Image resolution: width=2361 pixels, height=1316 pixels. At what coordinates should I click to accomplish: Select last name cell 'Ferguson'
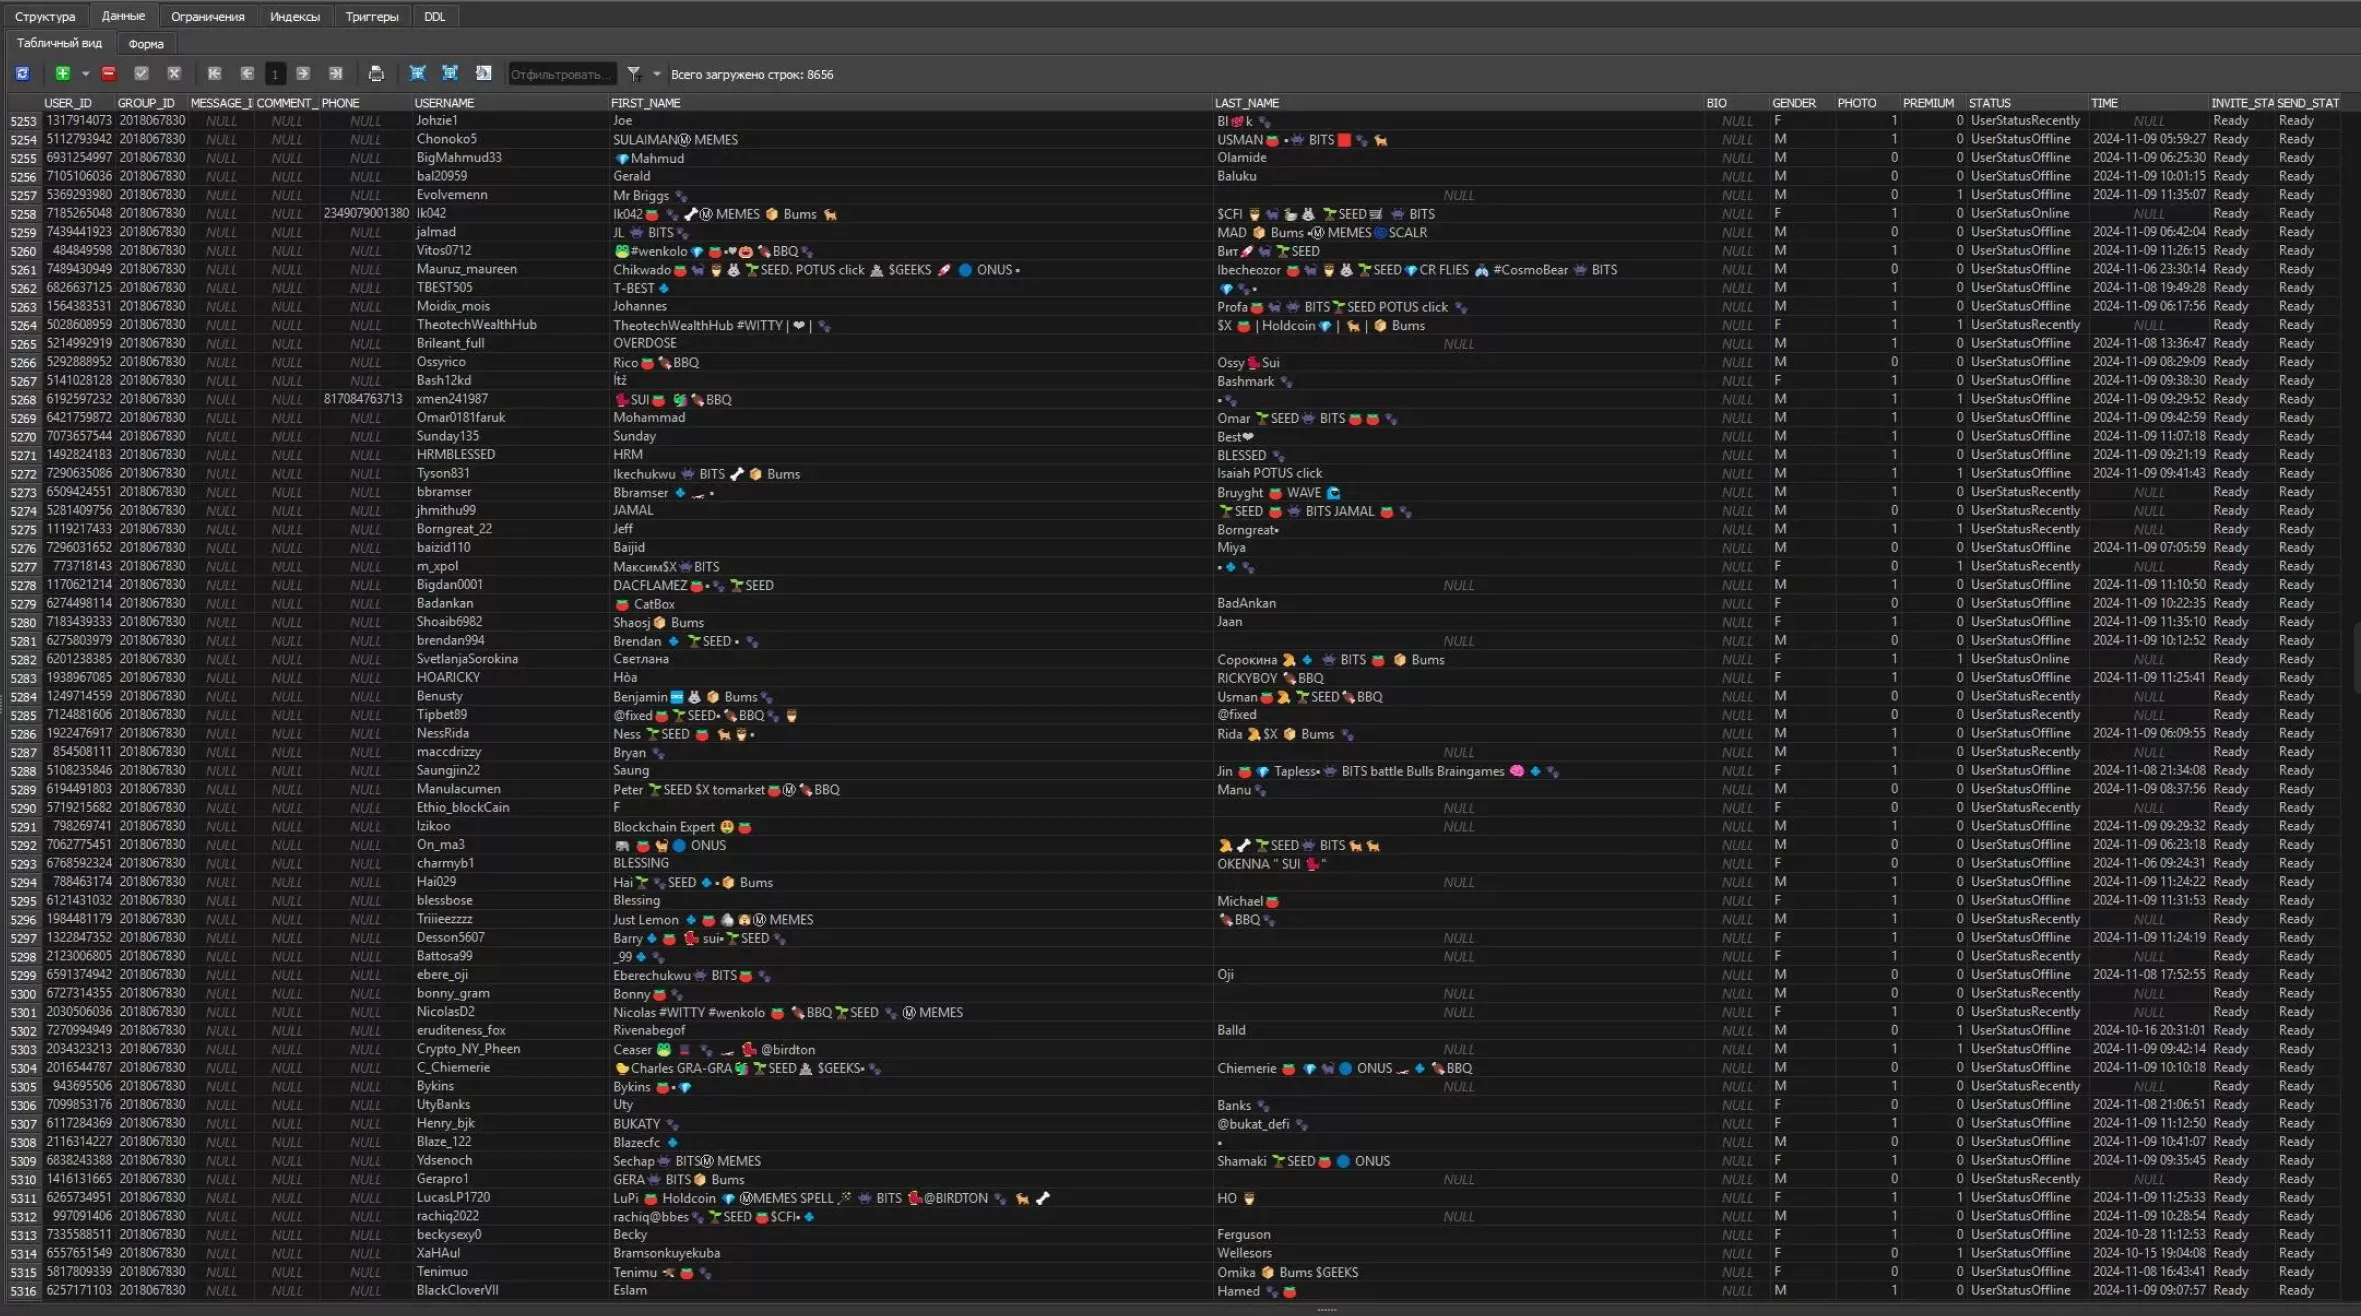[1458, 1235]
